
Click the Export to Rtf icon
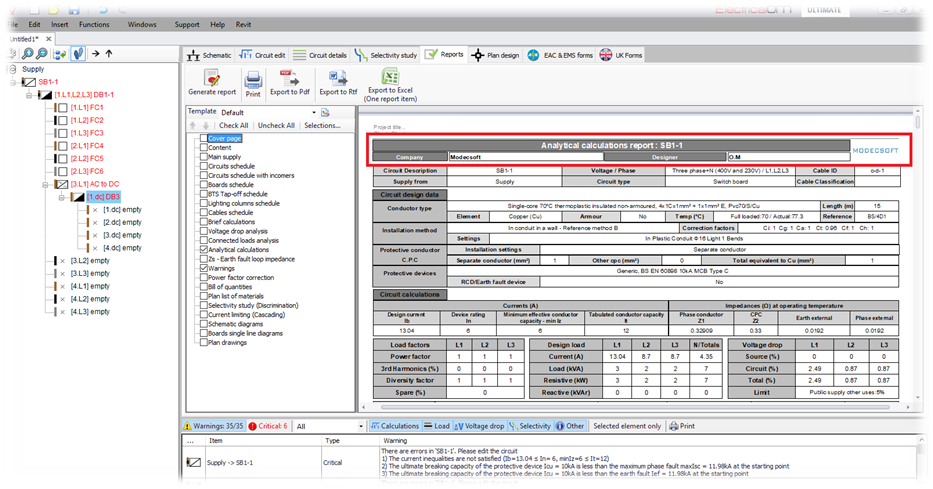[338, 78]
